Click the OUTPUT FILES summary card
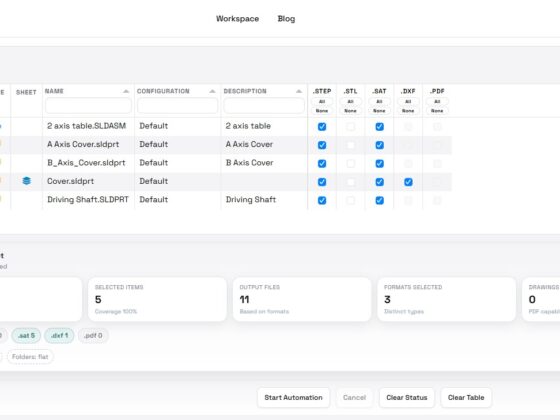The height and width of the screenshot is (420, 560). pyautogui.click(x=302, y=299)
